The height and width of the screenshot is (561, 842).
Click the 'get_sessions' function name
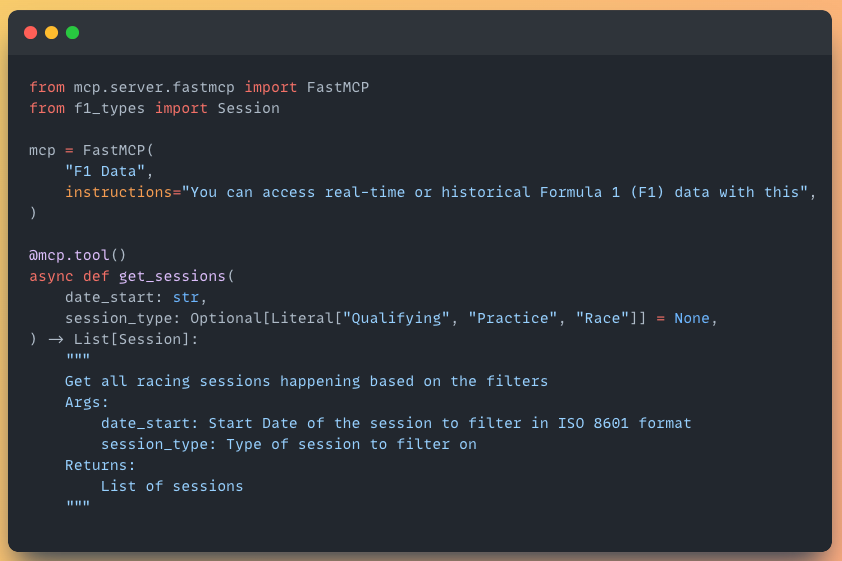[172, 276]
